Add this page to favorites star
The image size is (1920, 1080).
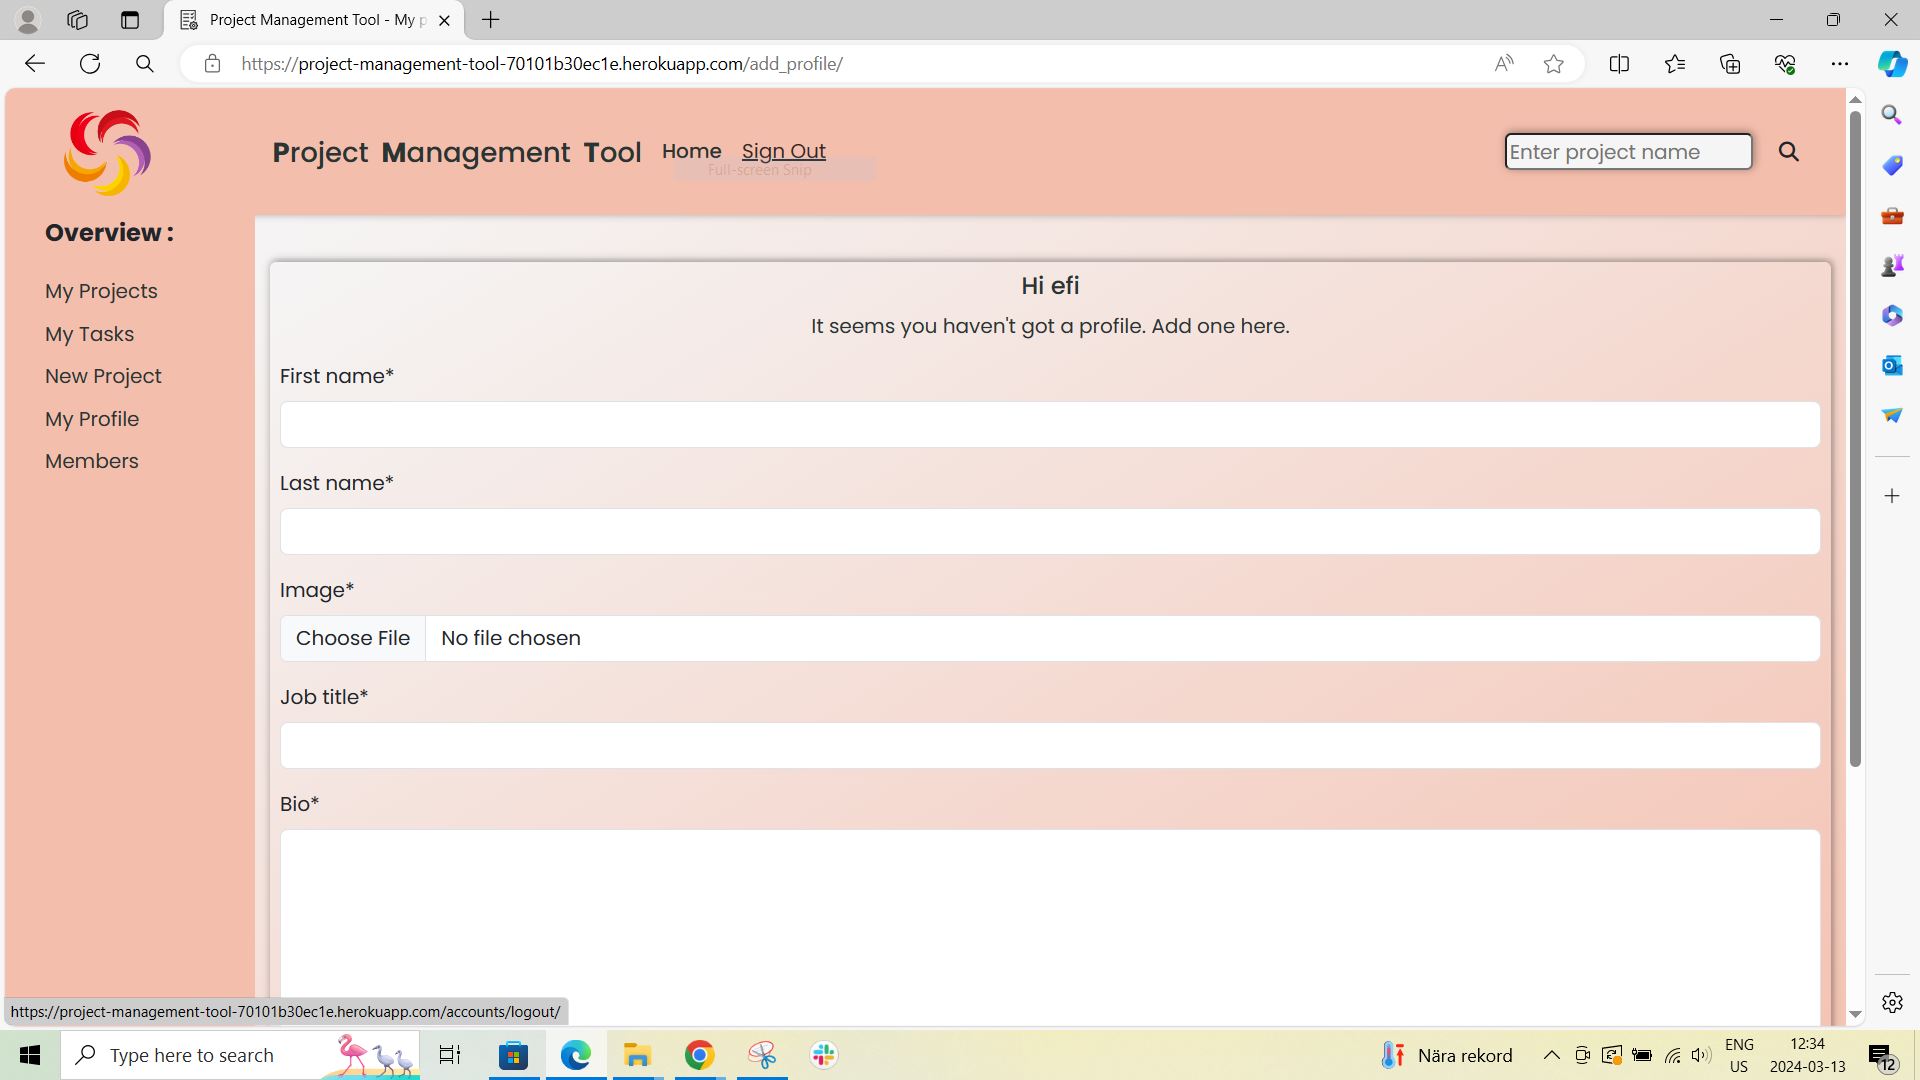[x=1553, y=63]
